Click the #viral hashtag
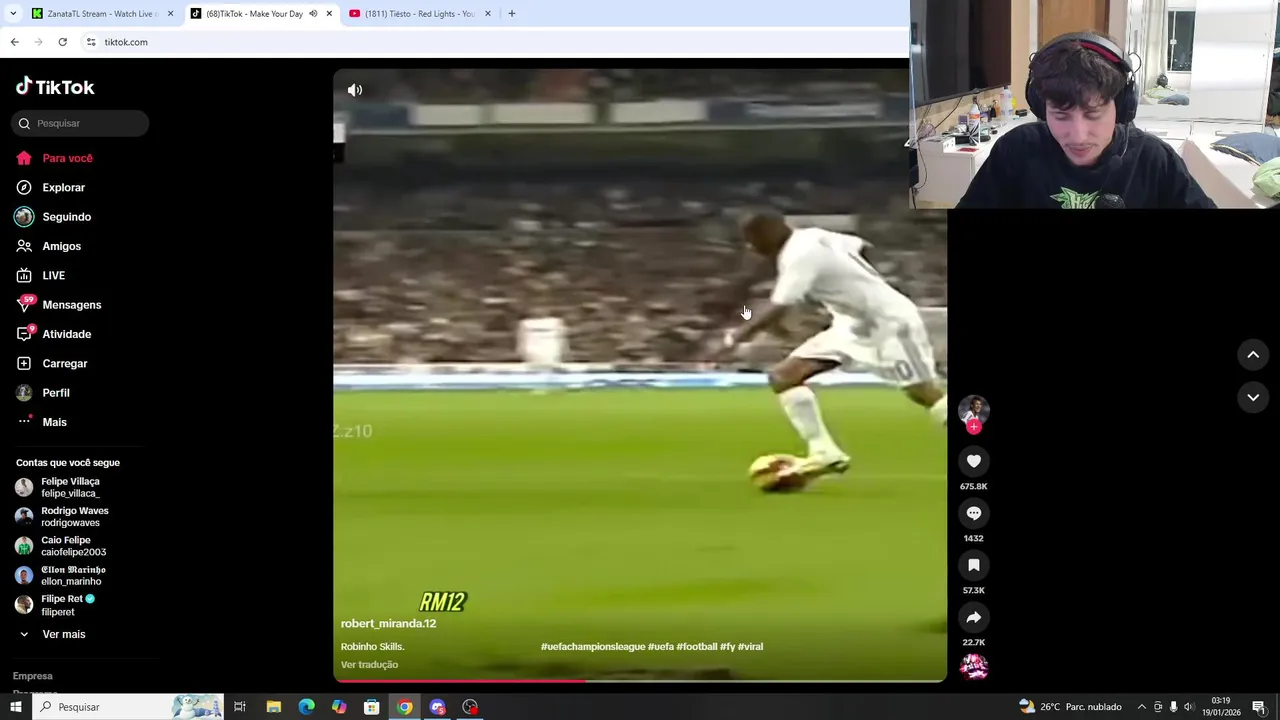Image resolution: width=1280 pixels, height=720 pixels. pyautogui.click(x=750, y=647)
